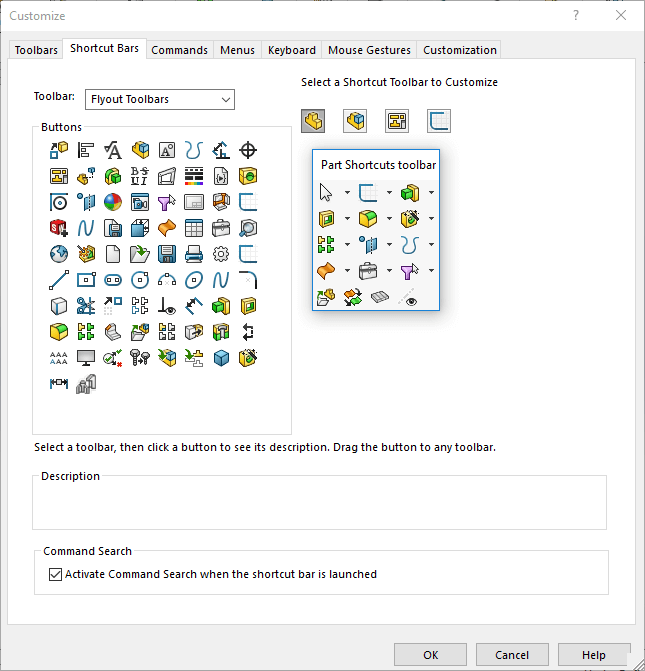645x671 pixels.
Task: Pick the crosshair target icon in Buttons
Action: click(x=248, y=150)
